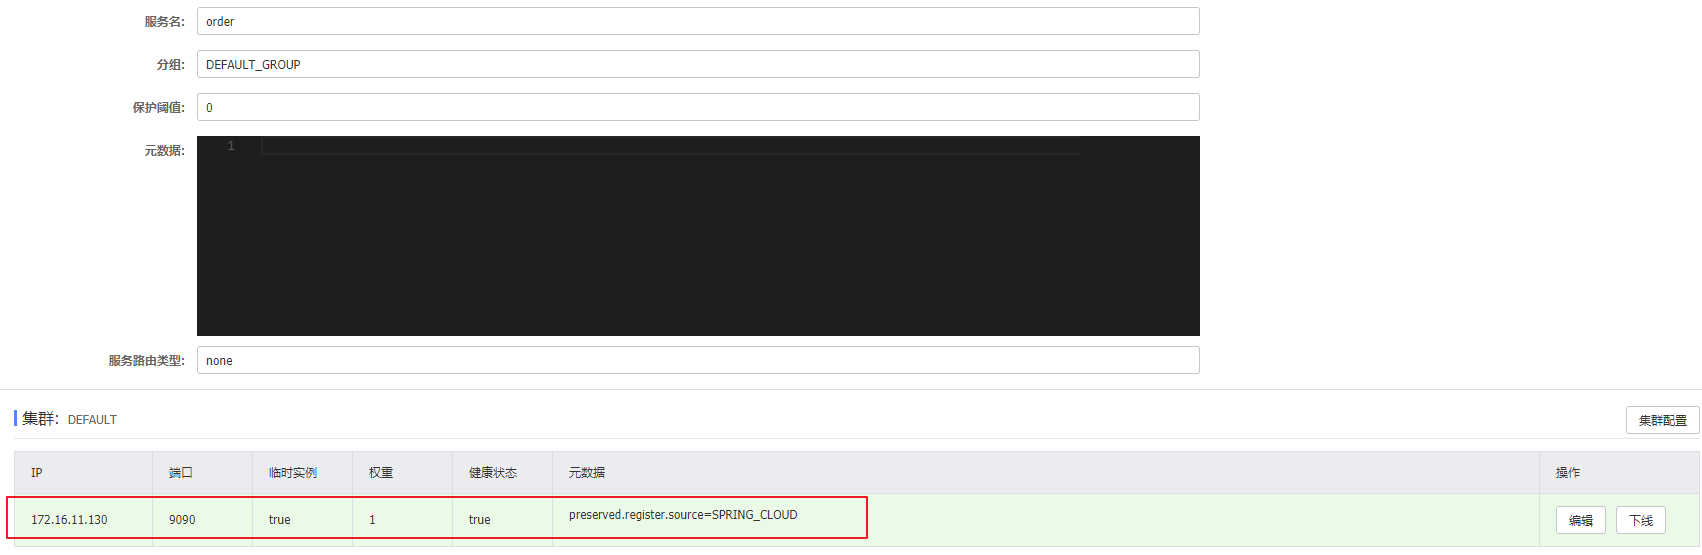
Task: Click the 编辑 button for the instance
Action: [1580, 520]
